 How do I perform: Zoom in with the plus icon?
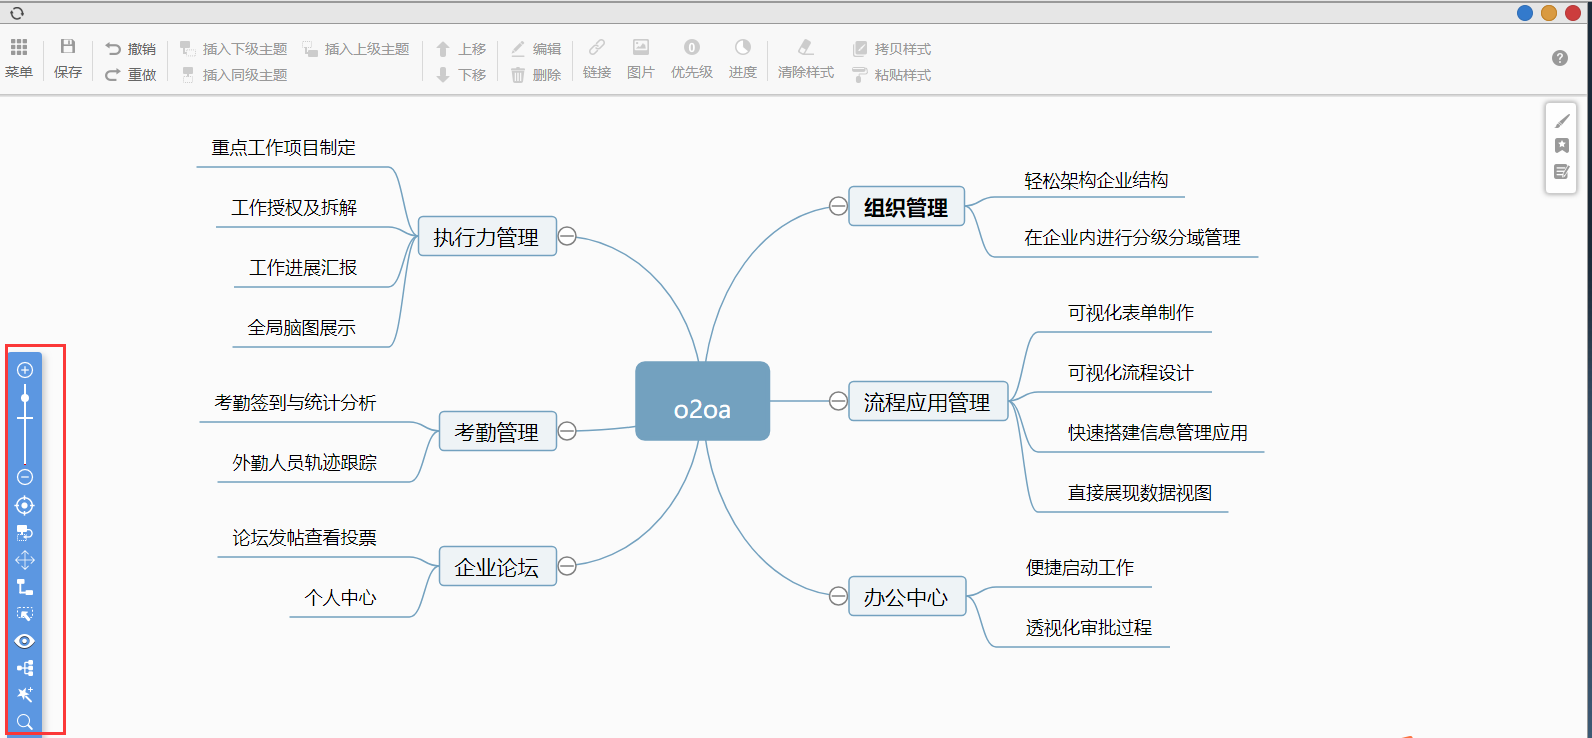[25, 370]
